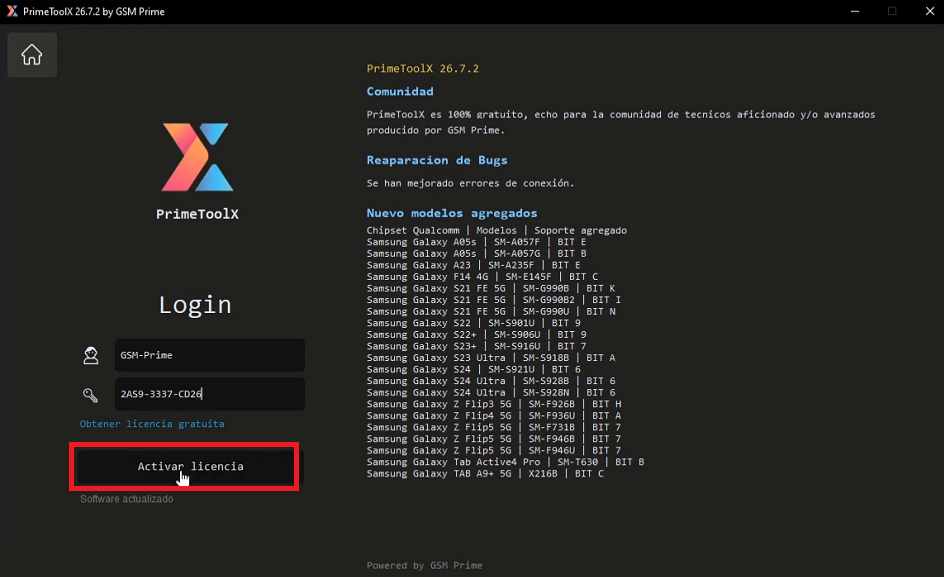The image size is (944, 577).
Task: Select the S24 Ultra SM-S928B row
Action: (x=491, y=381)
